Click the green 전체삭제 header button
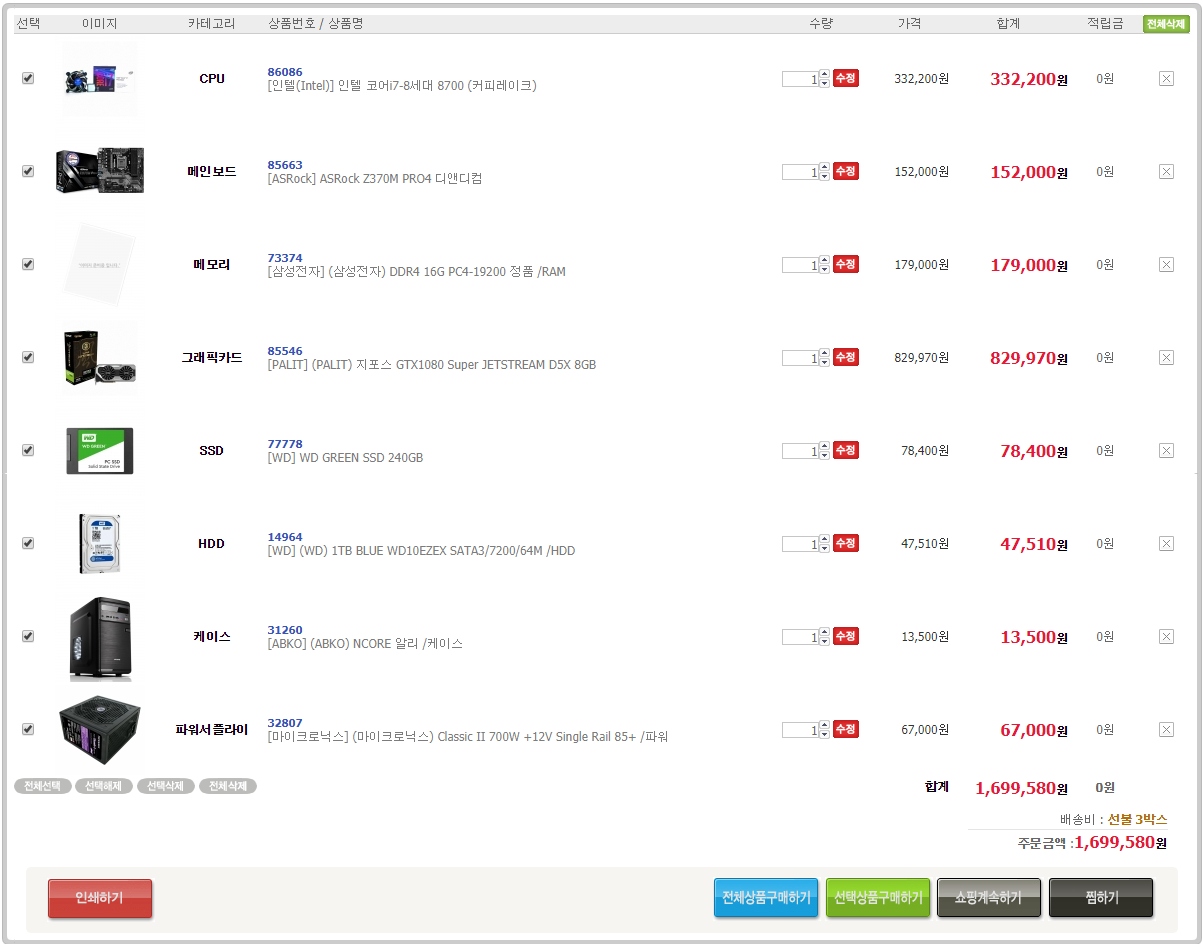Image resolution: width=1202 pixels, height=944 pixels. tap(1166, 24)
